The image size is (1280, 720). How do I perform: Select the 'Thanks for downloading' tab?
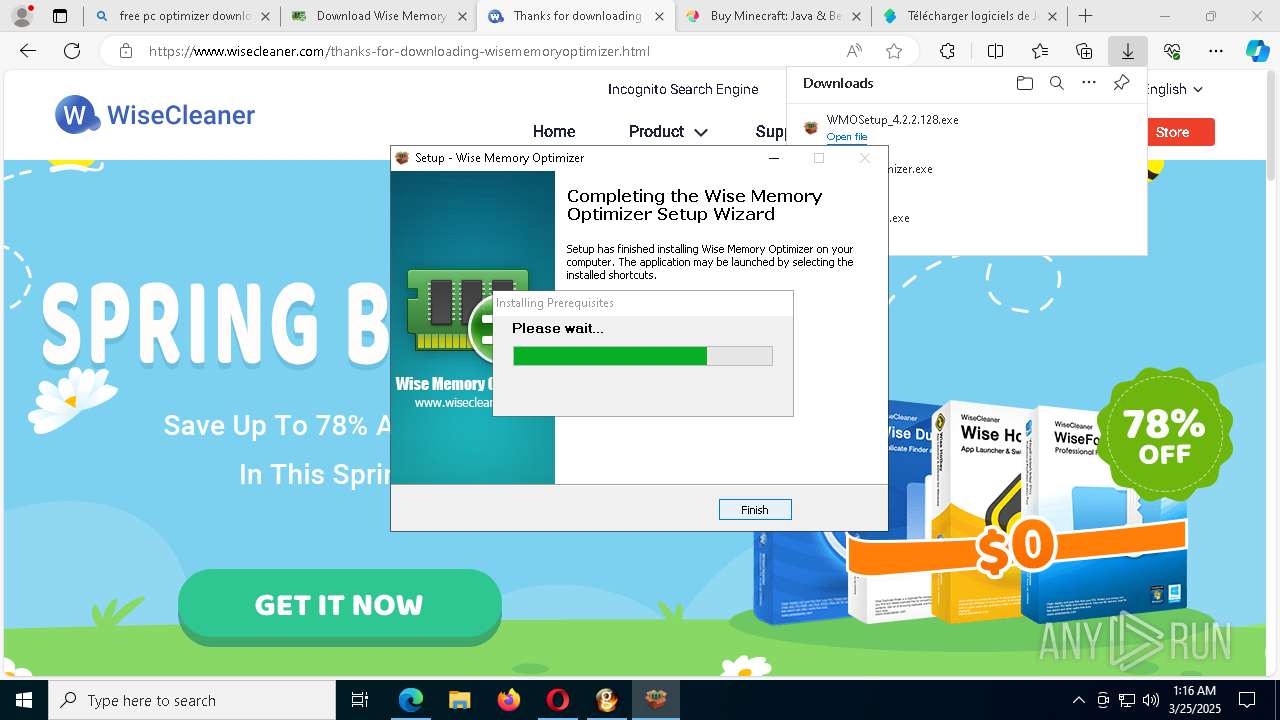pos(577,16)
